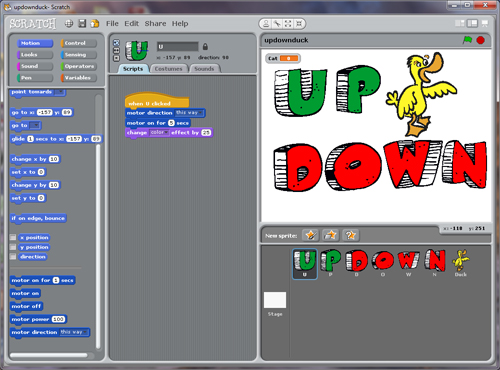Select the duplicate stamp tool

point(266,24)
